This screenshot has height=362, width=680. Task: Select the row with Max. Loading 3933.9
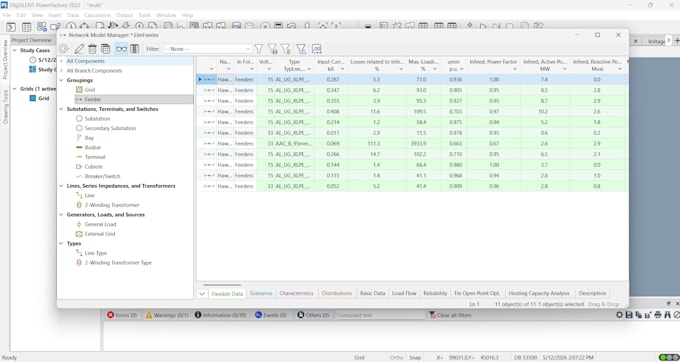(412, 143)
